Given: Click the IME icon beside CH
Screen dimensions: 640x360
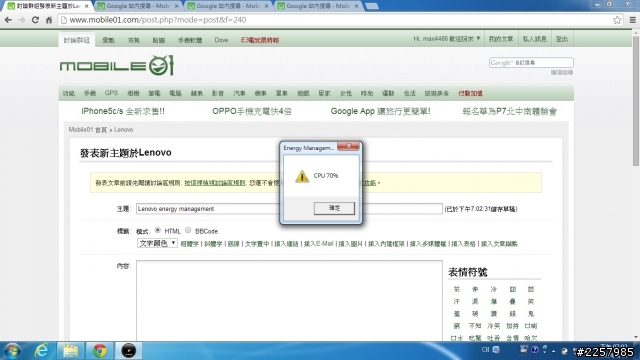Looking at the screenshot, I should (x=496, y=350).
